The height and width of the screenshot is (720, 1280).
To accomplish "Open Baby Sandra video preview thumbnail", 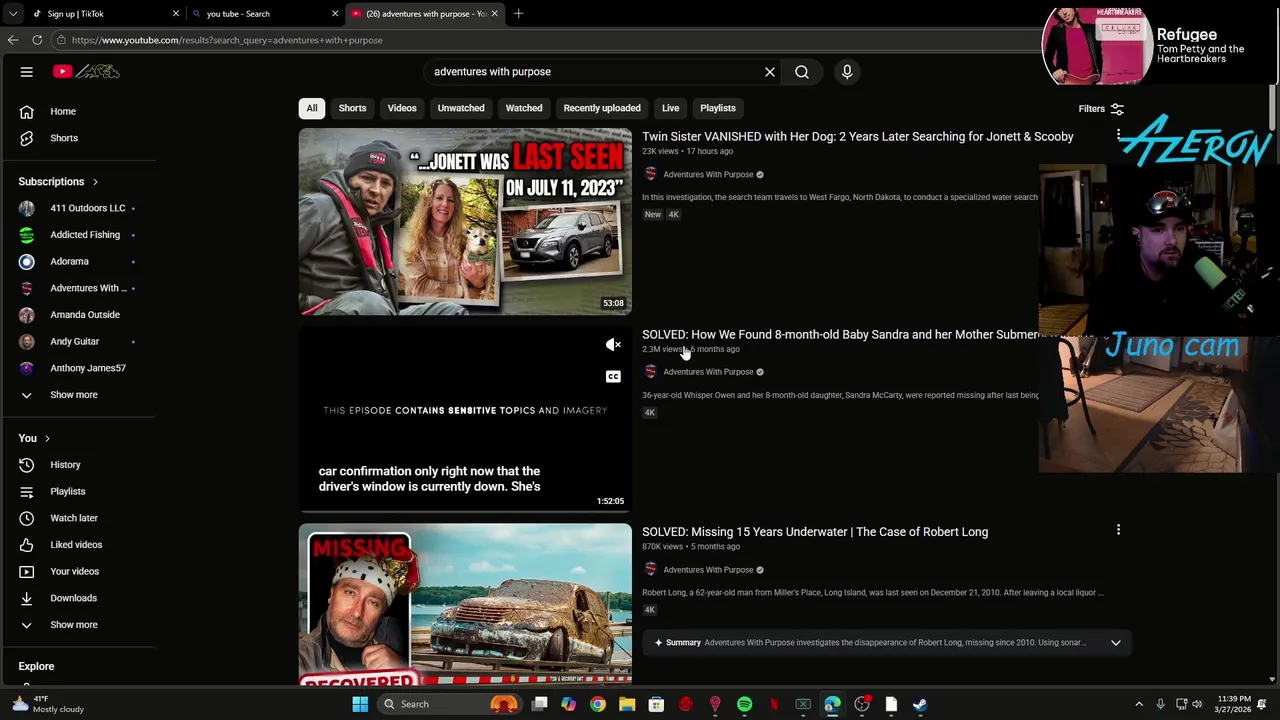I will pos(465,420).
